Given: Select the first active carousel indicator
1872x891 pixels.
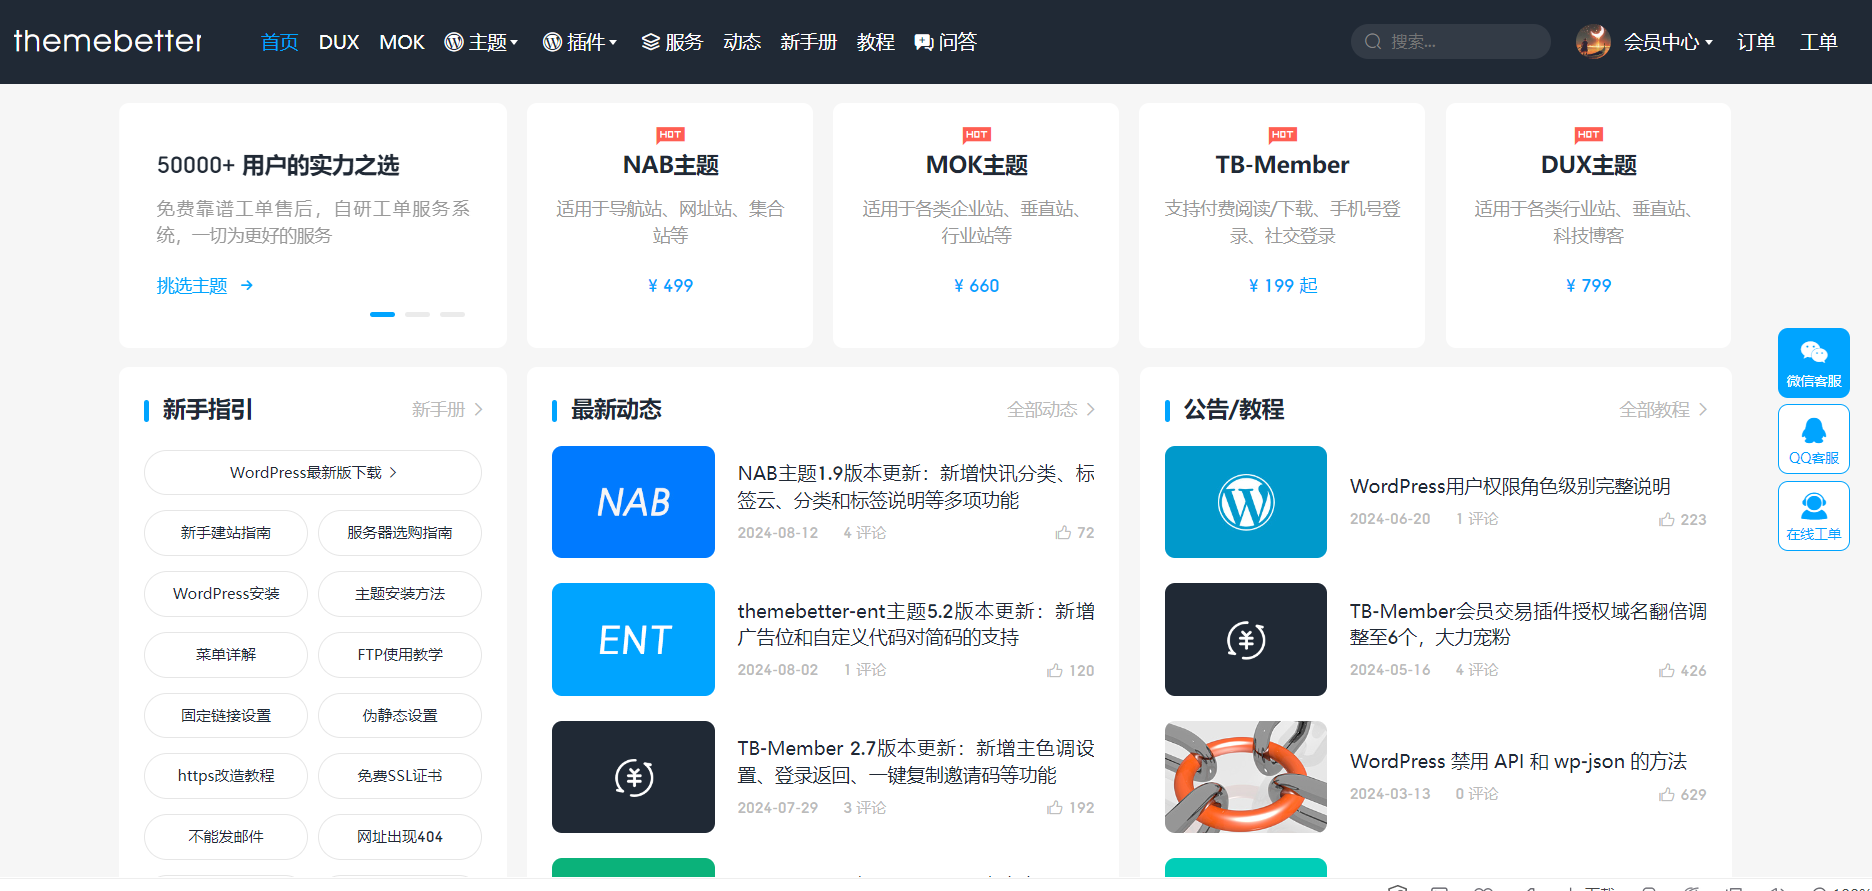Looking at the screenshot, I should tap(382, 314).
